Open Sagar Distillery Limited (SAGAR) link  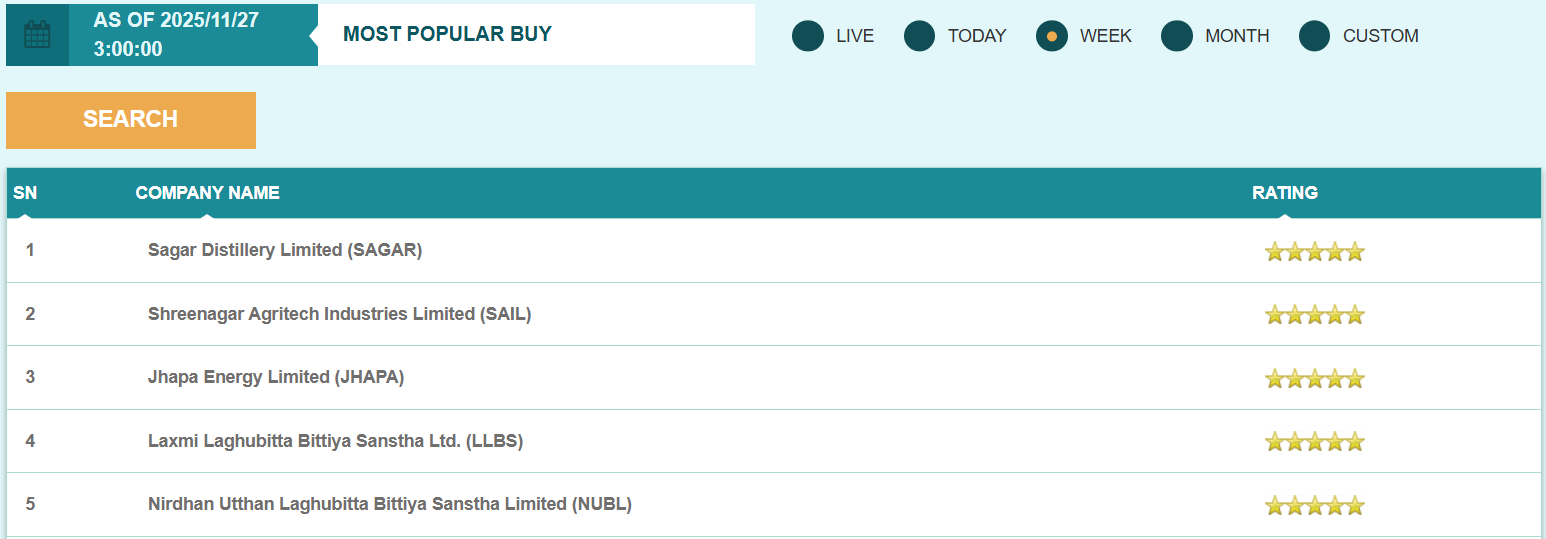point(285,250)
